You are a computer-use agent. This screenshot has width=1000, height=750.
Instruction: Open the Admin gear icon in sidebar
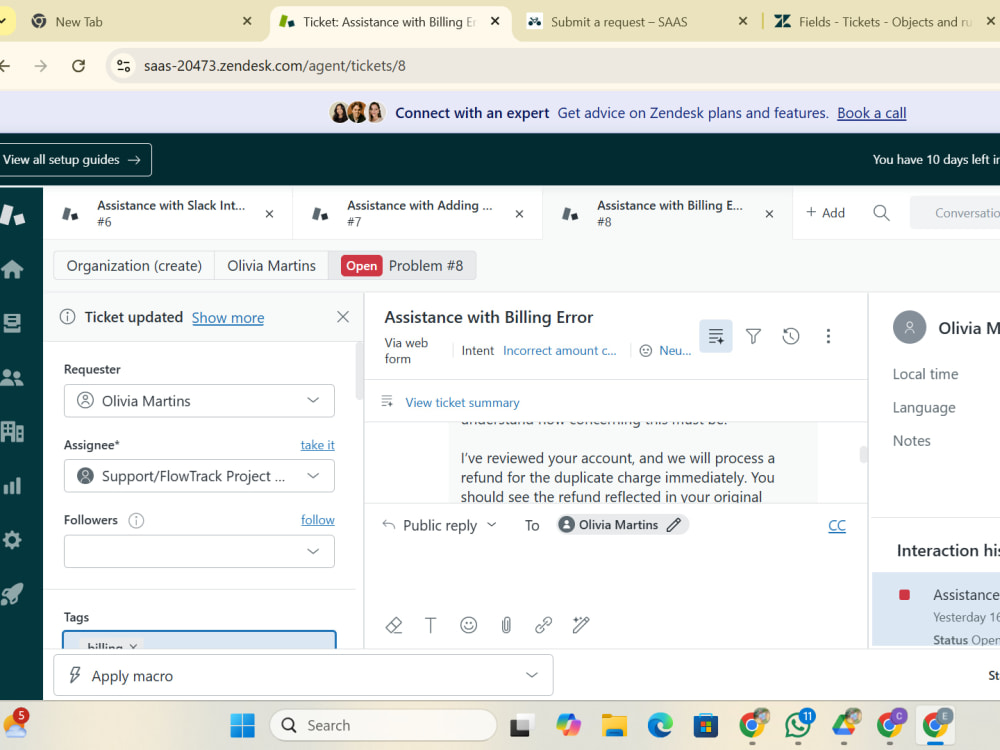pos(13,540)
